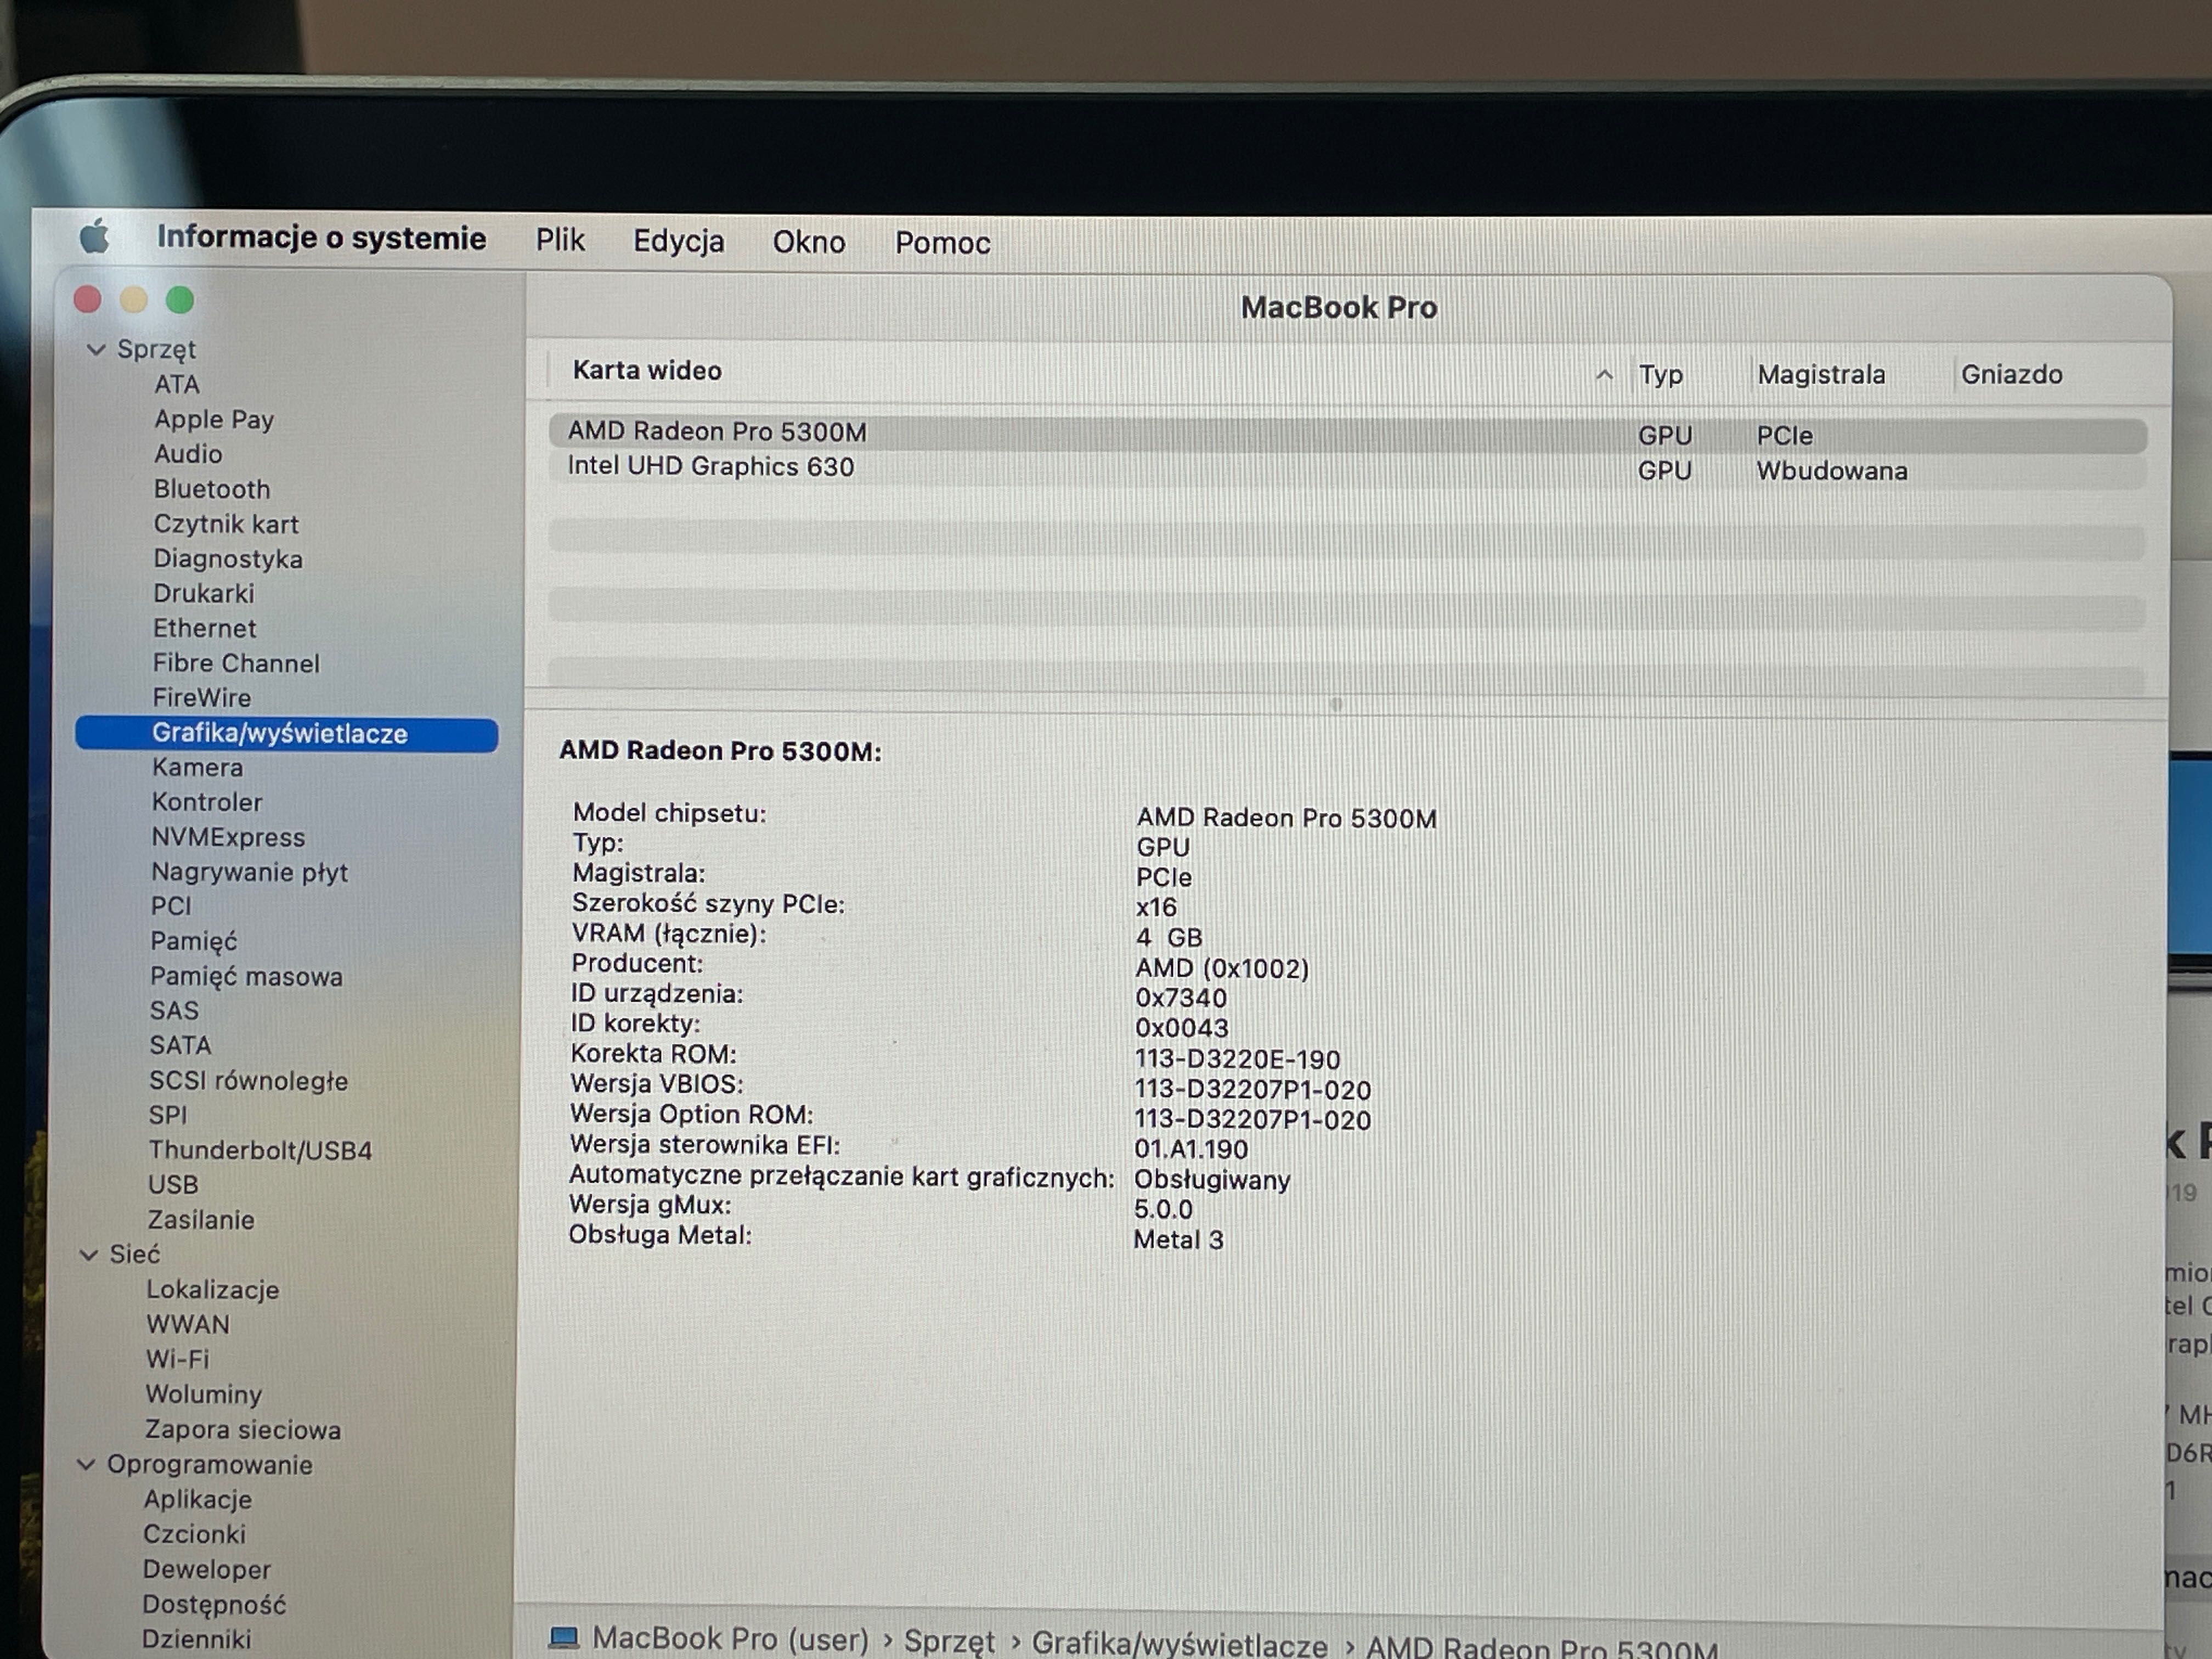The image size is (2212, 1659).
Task: Select Ethernet in sidebar
Action: click(205, 628)
